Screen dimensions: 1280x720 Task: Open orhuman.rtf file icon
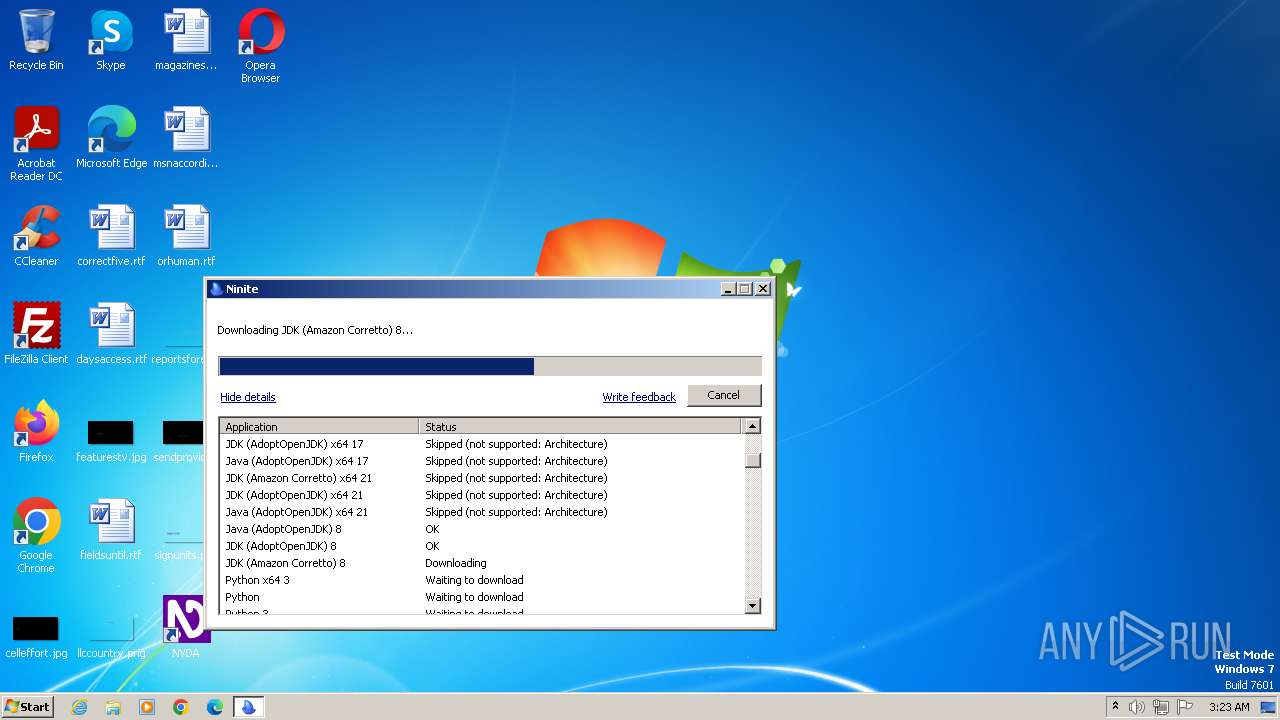tap(186, 236)
